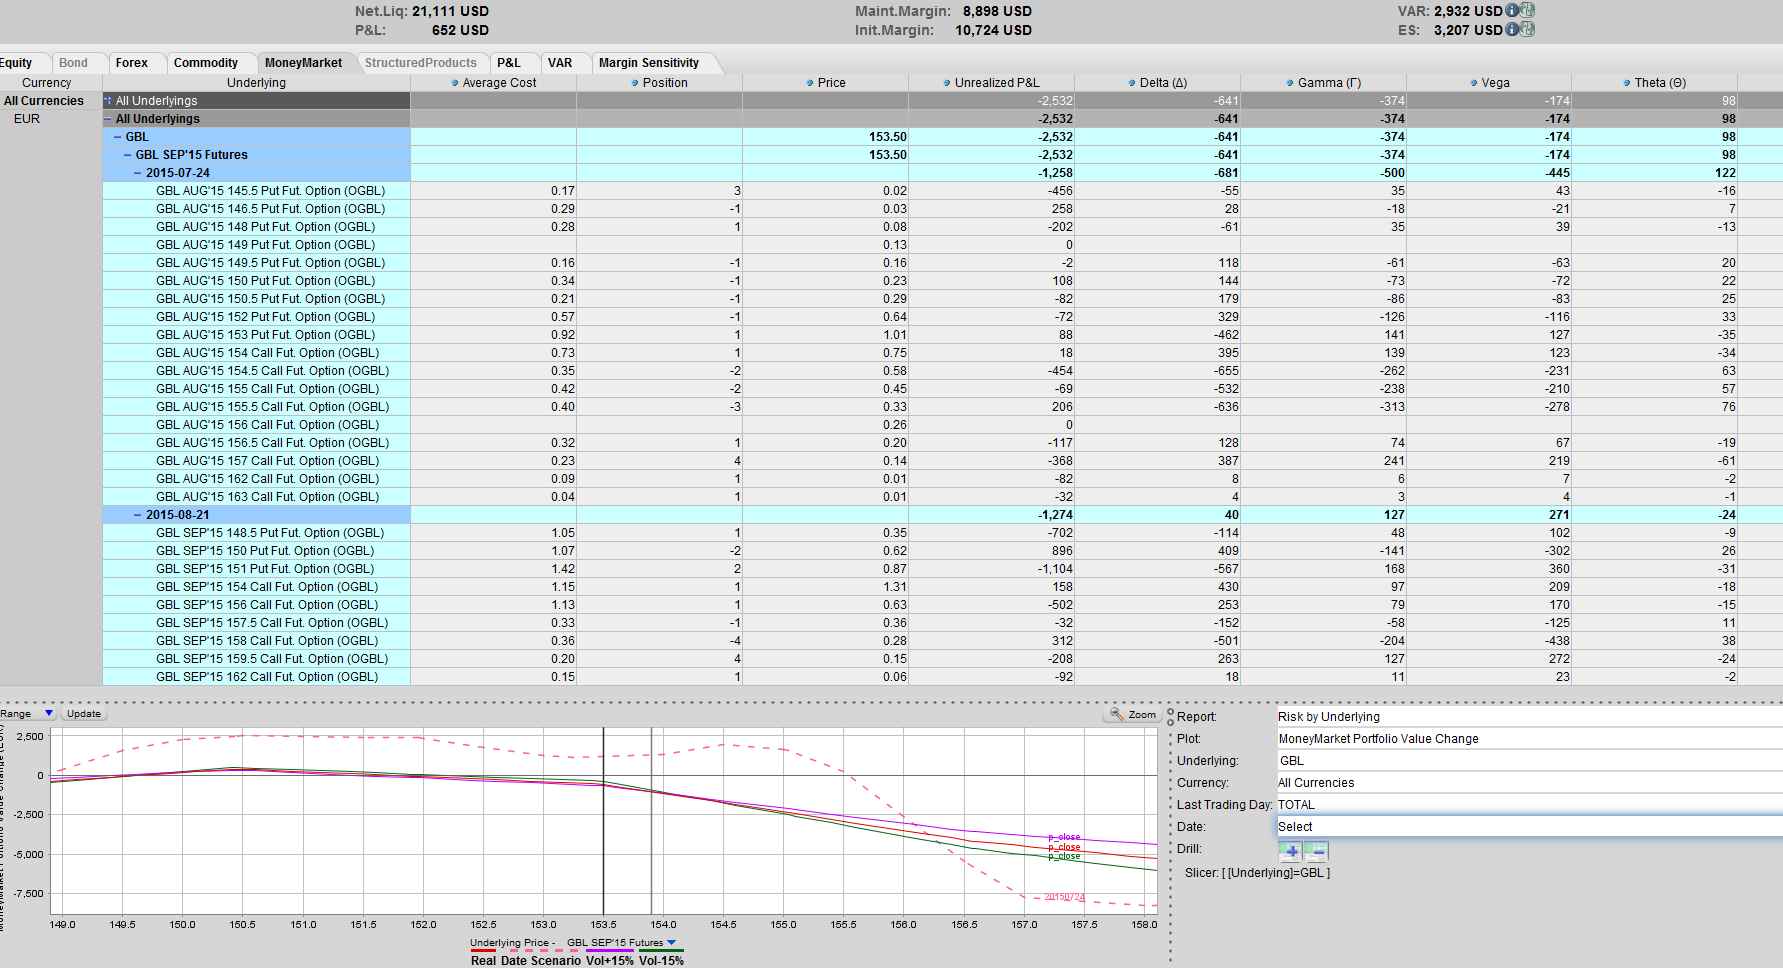Open the Currency selector showing All Currencies
This screenshot has width=1783, height=968.
click(1528, 783)
